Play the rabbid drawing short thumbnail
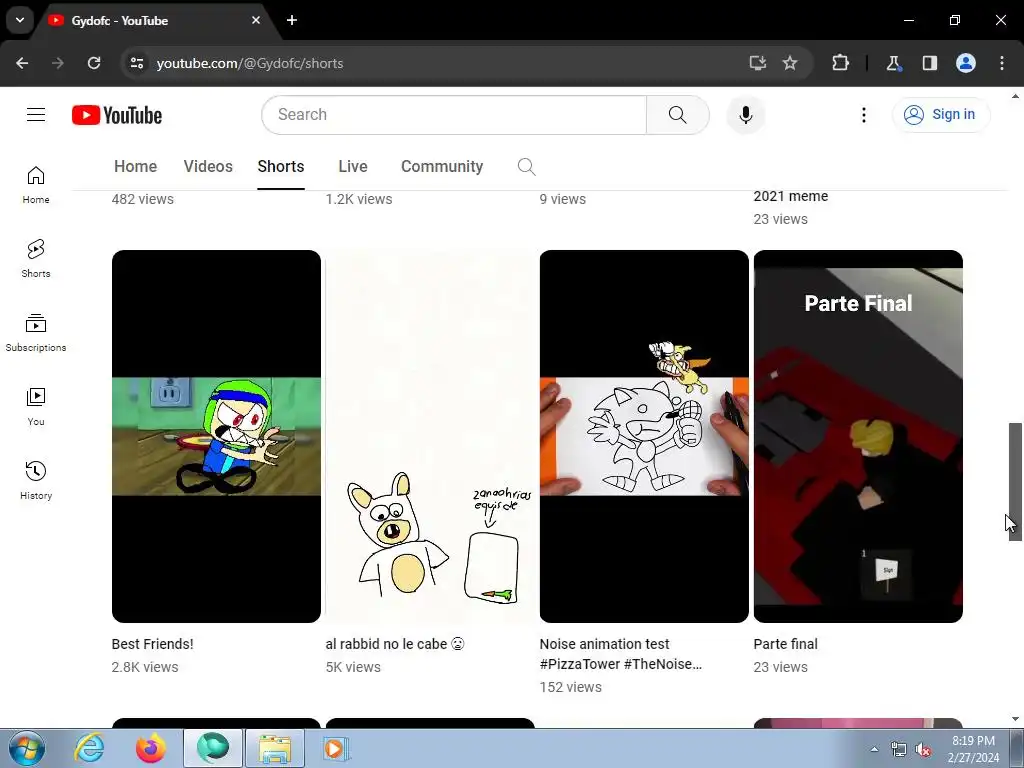Viewport: 1024px width, 768px height. point(430,436)
